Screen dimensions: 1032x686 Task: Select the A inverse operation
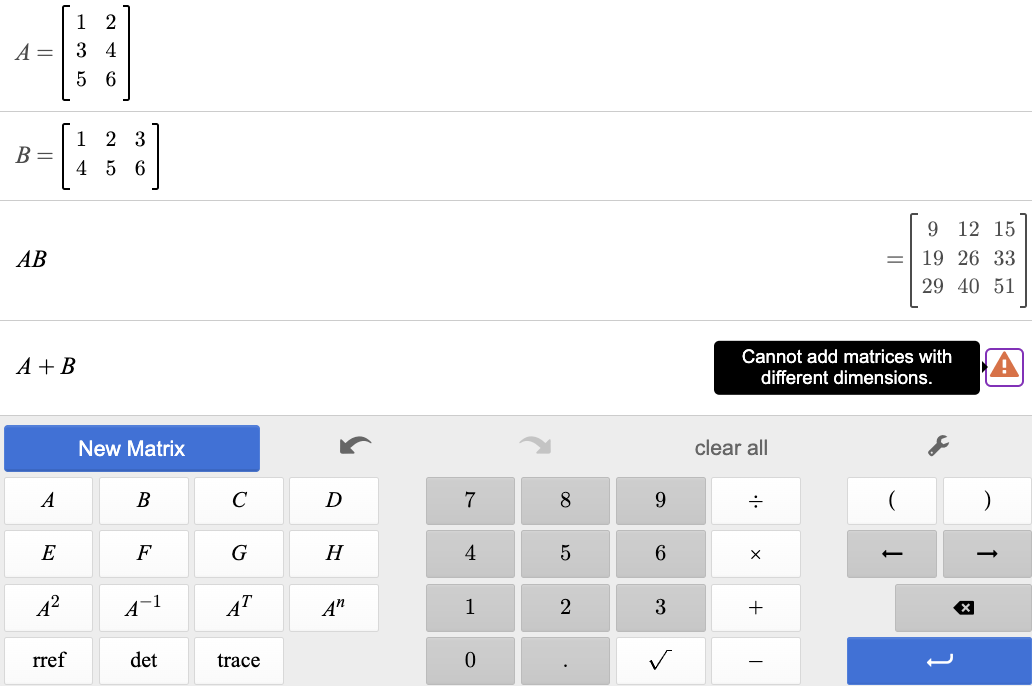point(143,607)
